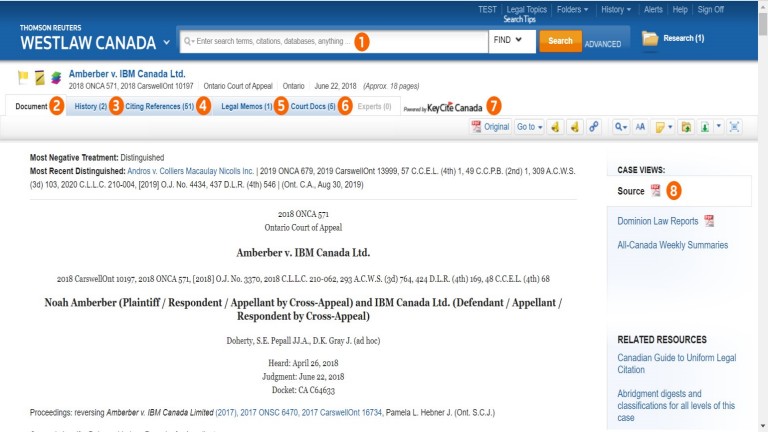Click the yellow notes icon beside the case title
The image size is (768, 432).
coord(40,77)
